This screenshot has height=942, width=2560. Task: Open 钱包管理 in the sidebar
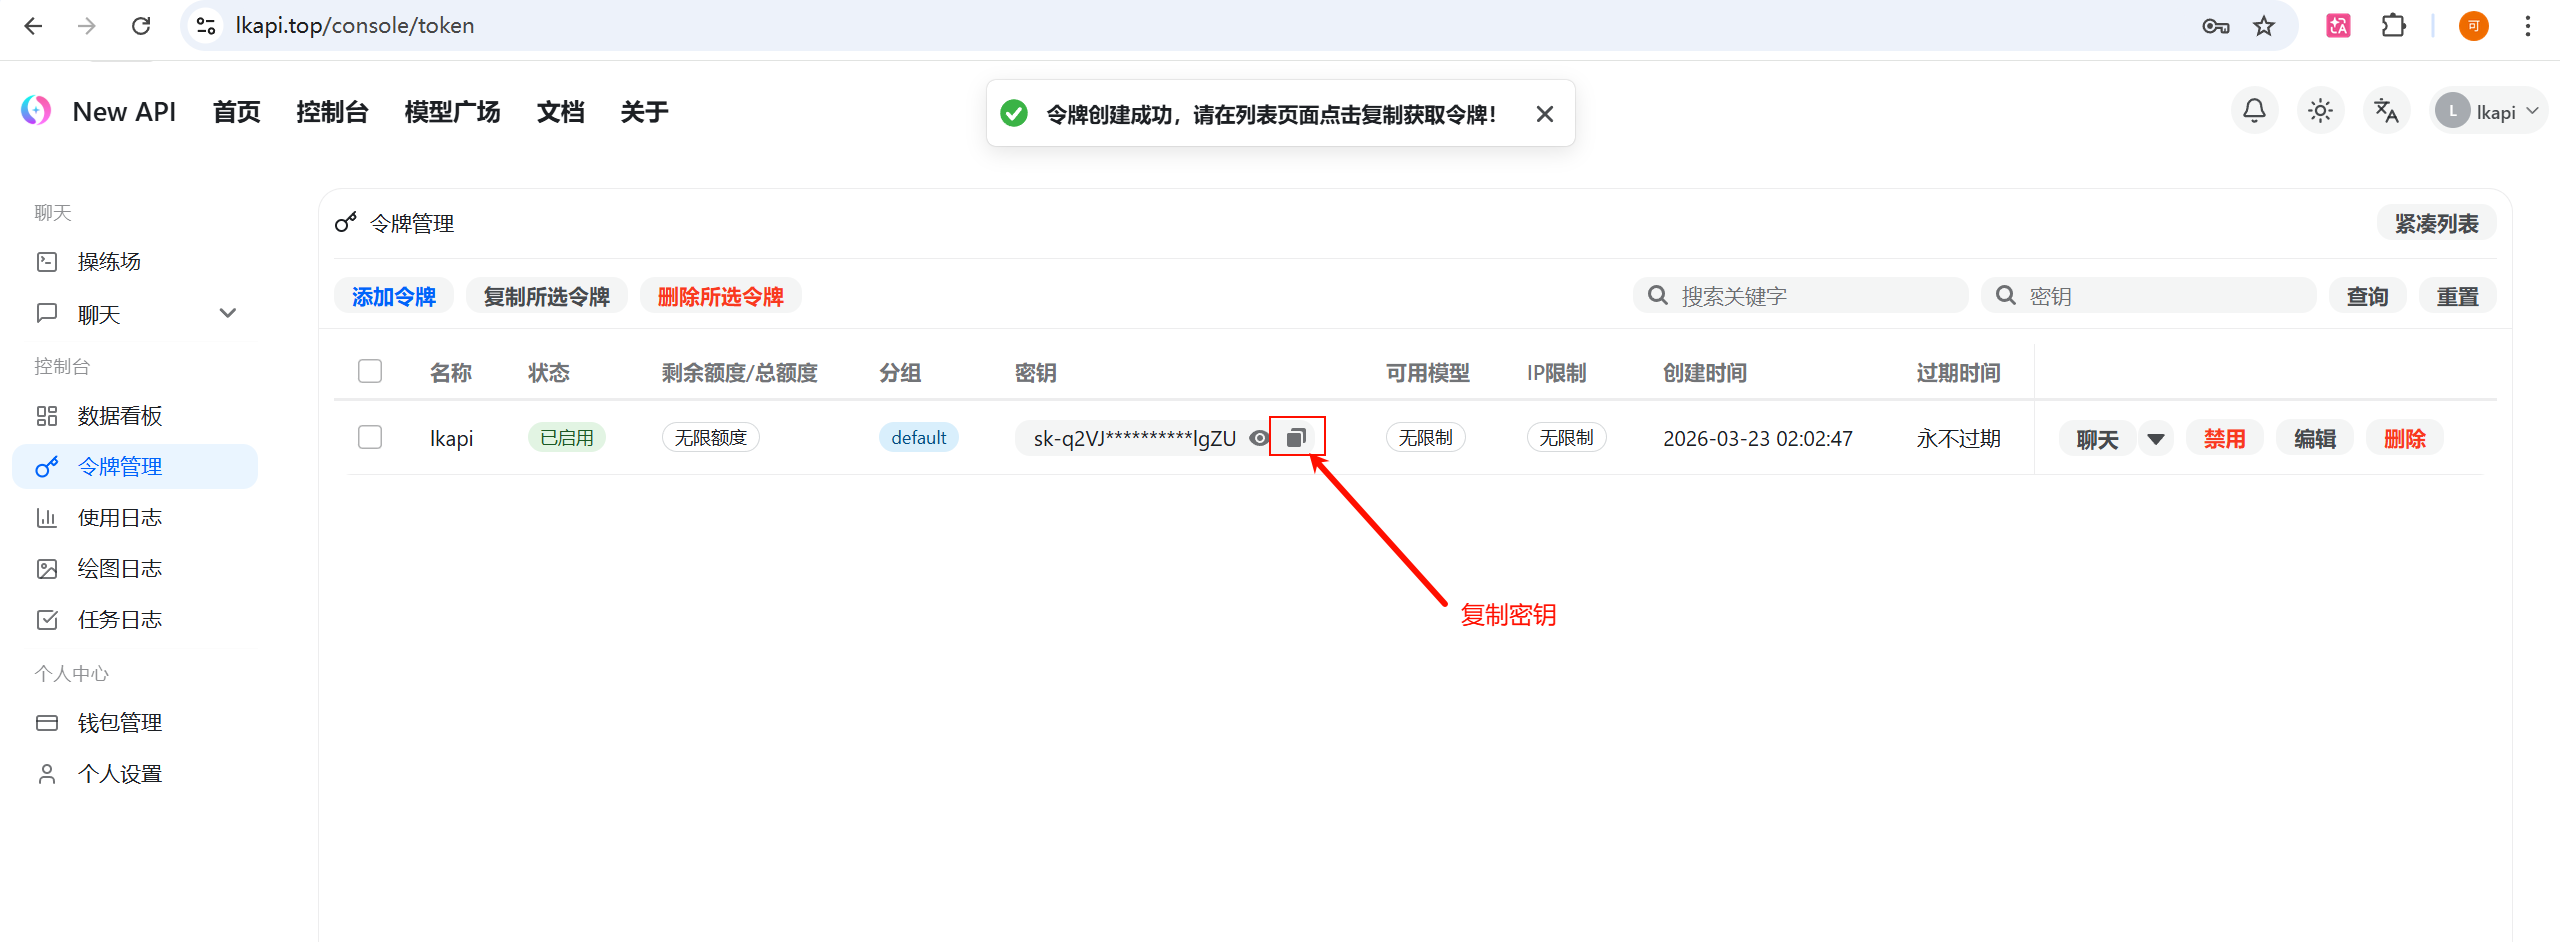(x=119, y=723)
